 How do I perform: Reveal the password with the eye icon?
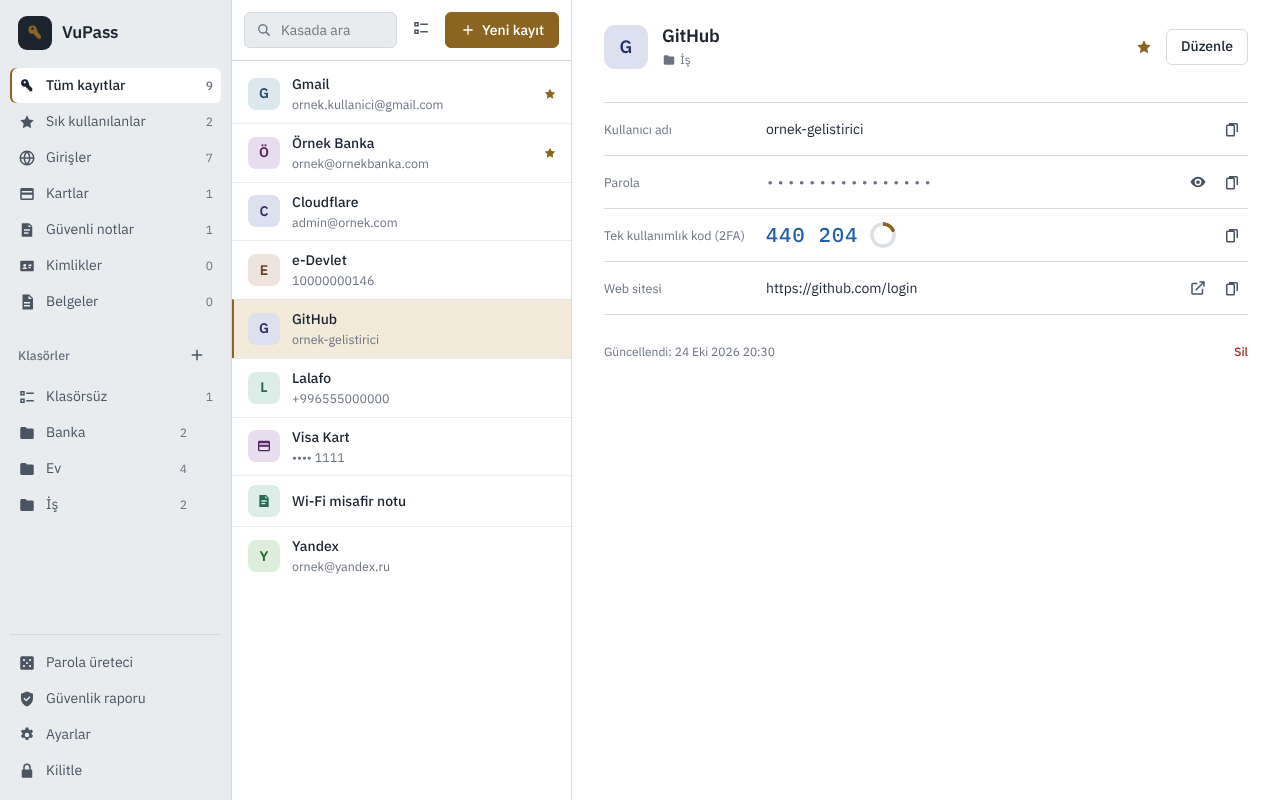click(x=1198, y=182)
